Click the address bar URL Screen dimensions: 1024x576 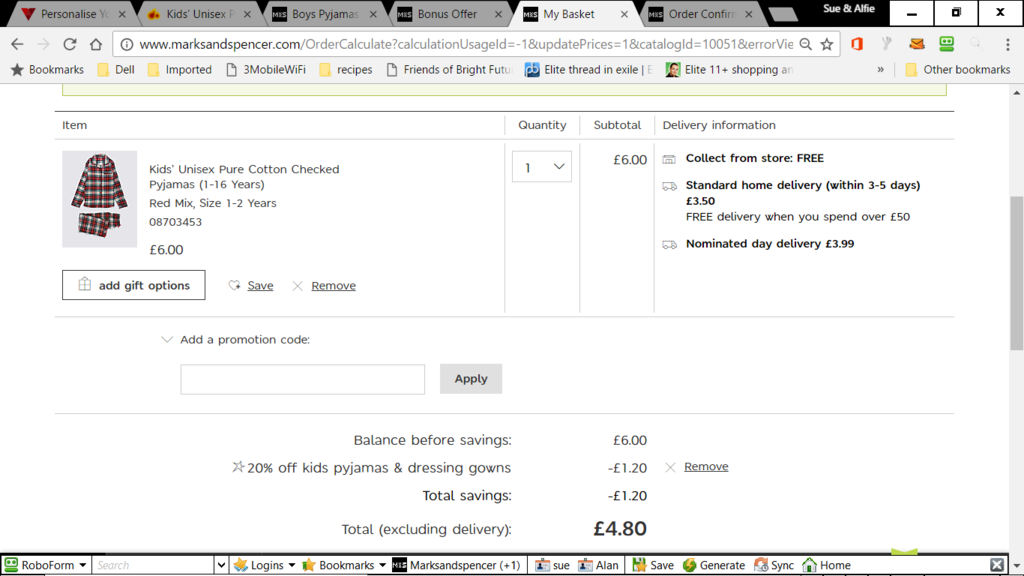coord(466,44)
